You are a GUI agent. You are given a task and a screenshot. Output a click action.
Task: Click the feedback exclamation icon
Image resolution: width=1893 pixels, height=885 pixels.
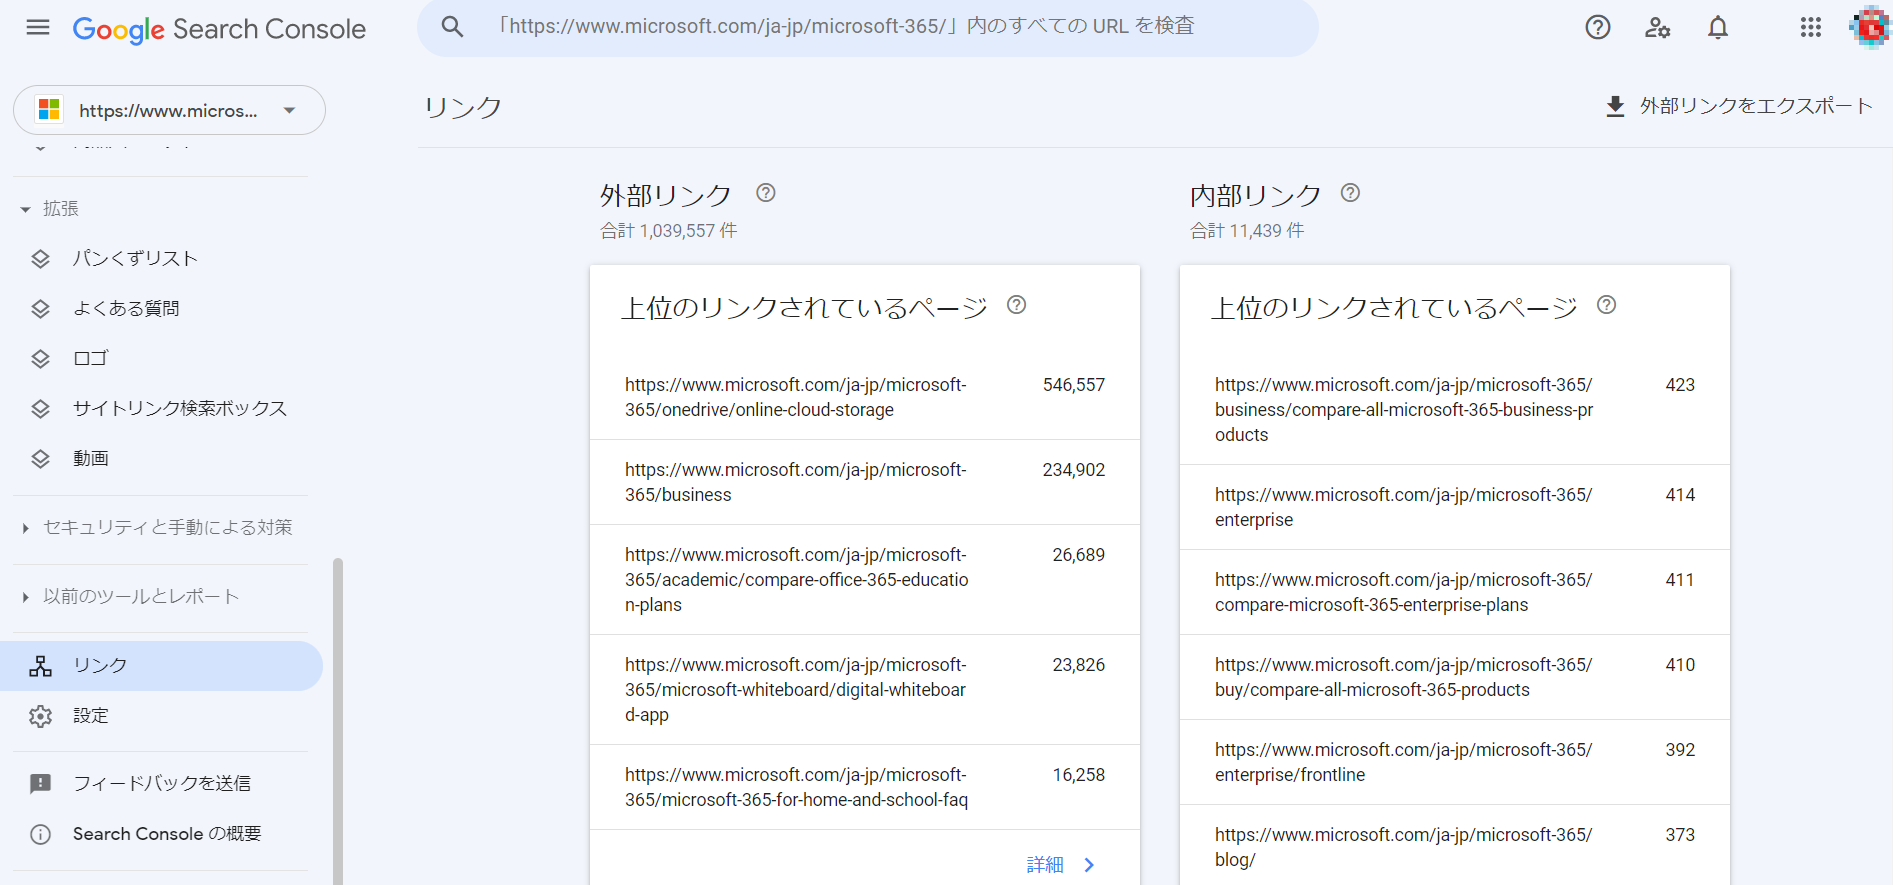coord(40,784)
